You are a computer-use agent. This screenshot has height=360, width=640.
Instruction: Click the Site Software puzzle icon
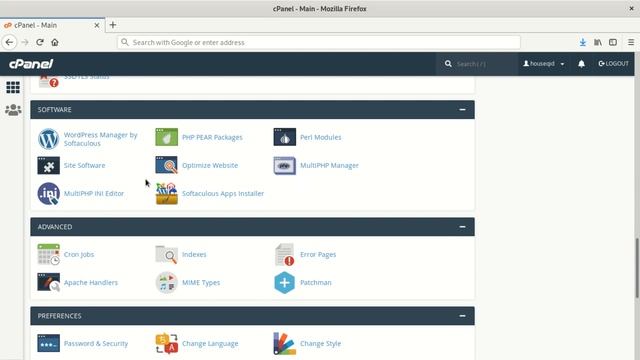pos(49,165)
